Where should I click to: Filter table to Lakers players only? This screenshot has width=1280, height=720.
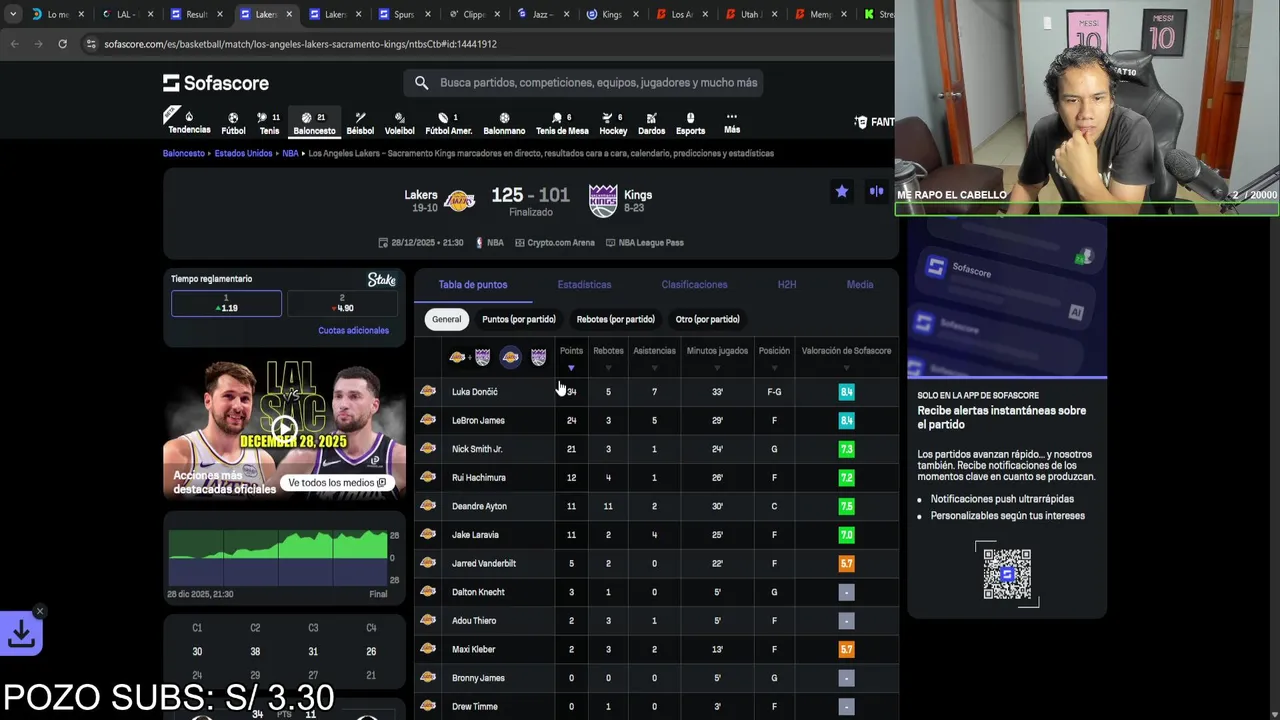point(510,357)
